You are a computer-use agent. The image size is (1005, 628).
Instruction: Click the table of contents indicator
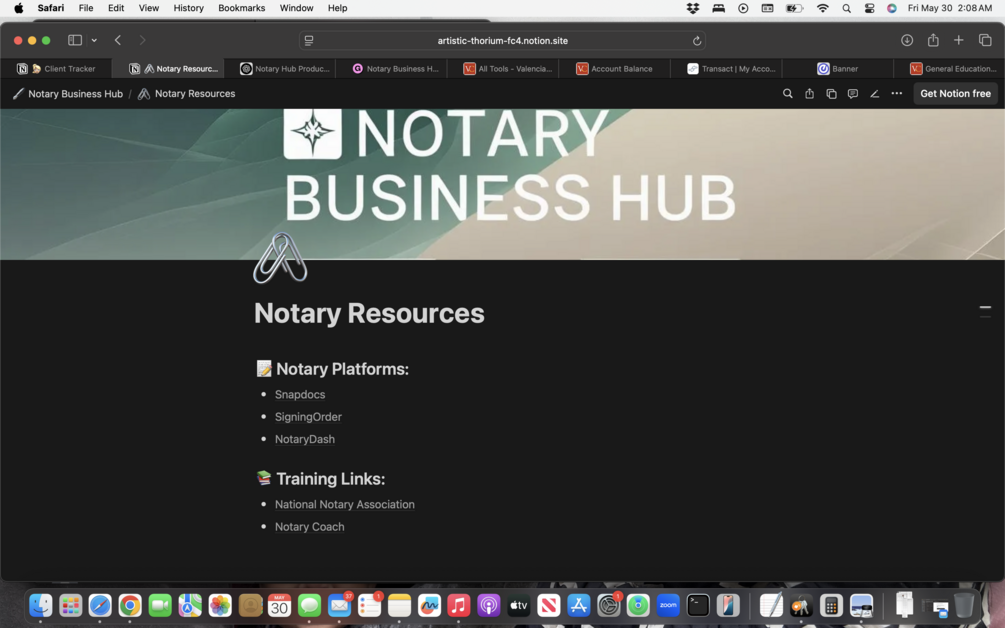(985, 311)
